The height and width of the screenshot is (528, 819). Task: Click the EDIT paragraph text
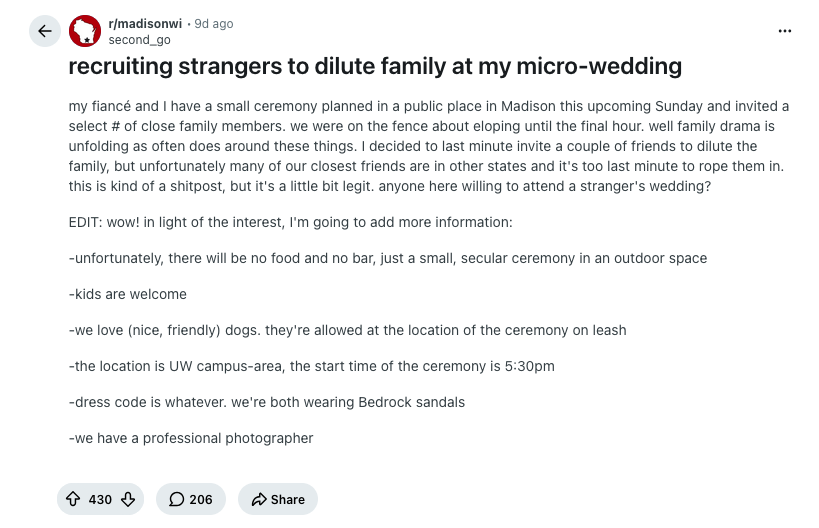tap(290, 222)
